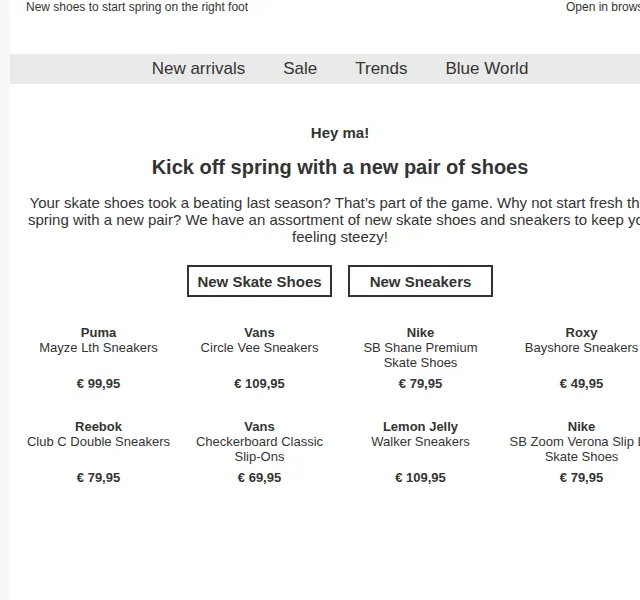View Nike SB Shane Premium Skate Shoes
The height and width of the screenshot is (600, 640).
click(420, 355)
